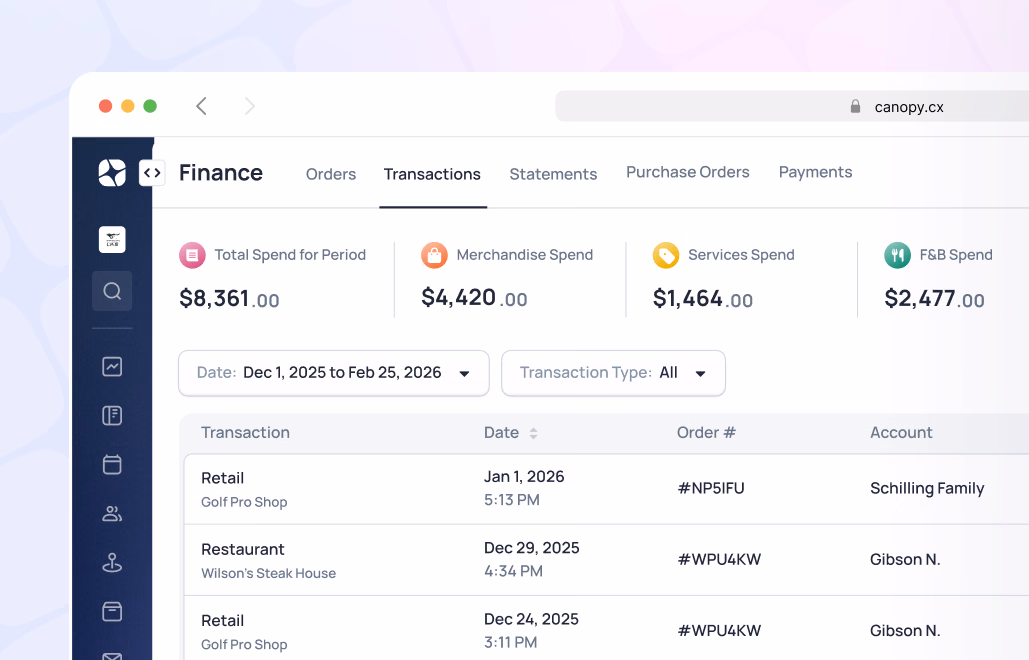This screenshot has width=1029, height=660.
Task: Open the Retail transaction dated Jan 1, 2026
Action: [x=606, y=489]
